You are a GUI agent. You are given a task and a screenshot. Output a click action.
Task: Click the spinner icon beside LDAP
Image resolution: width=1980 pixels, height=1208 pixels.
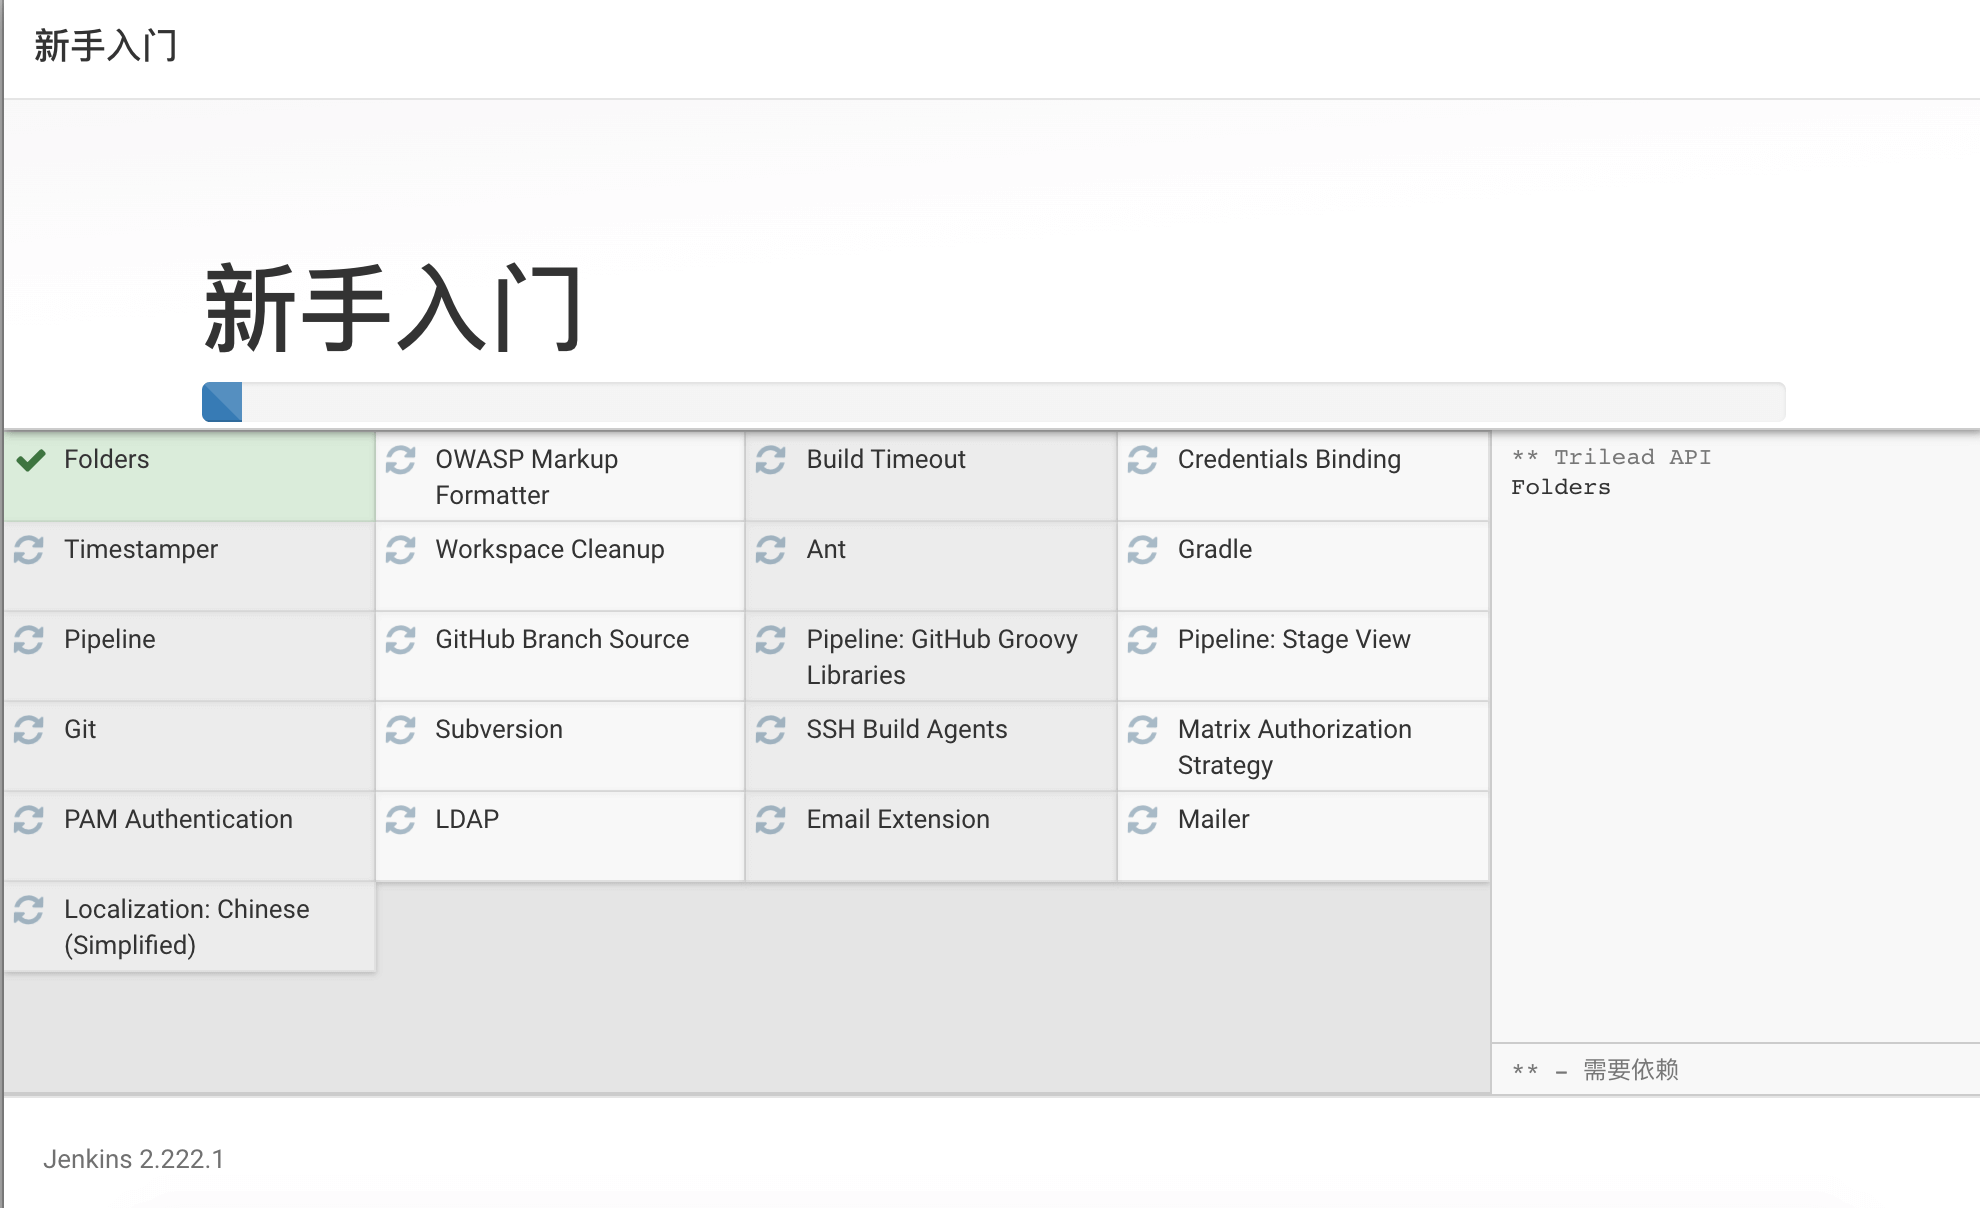click(x=400, y=820)
